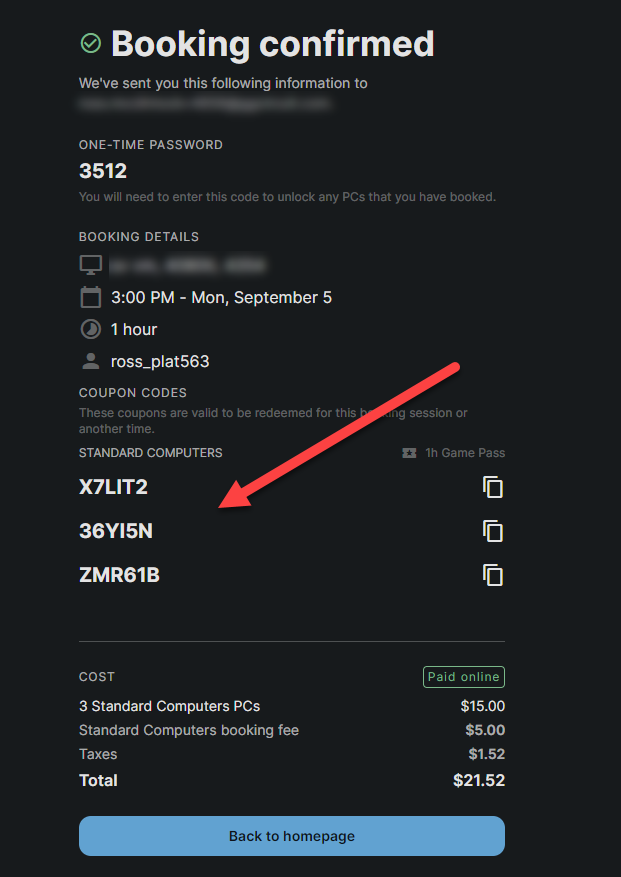The image size is (621, 877).
Task: Click the Booking confirmed heading
Action: [272, 44]
